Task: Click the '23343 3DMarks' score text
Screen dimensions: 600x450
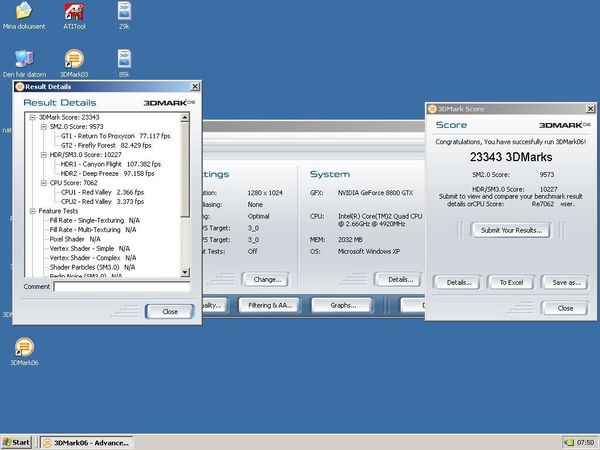Action: pyautogui.click(x=511, y=157)
